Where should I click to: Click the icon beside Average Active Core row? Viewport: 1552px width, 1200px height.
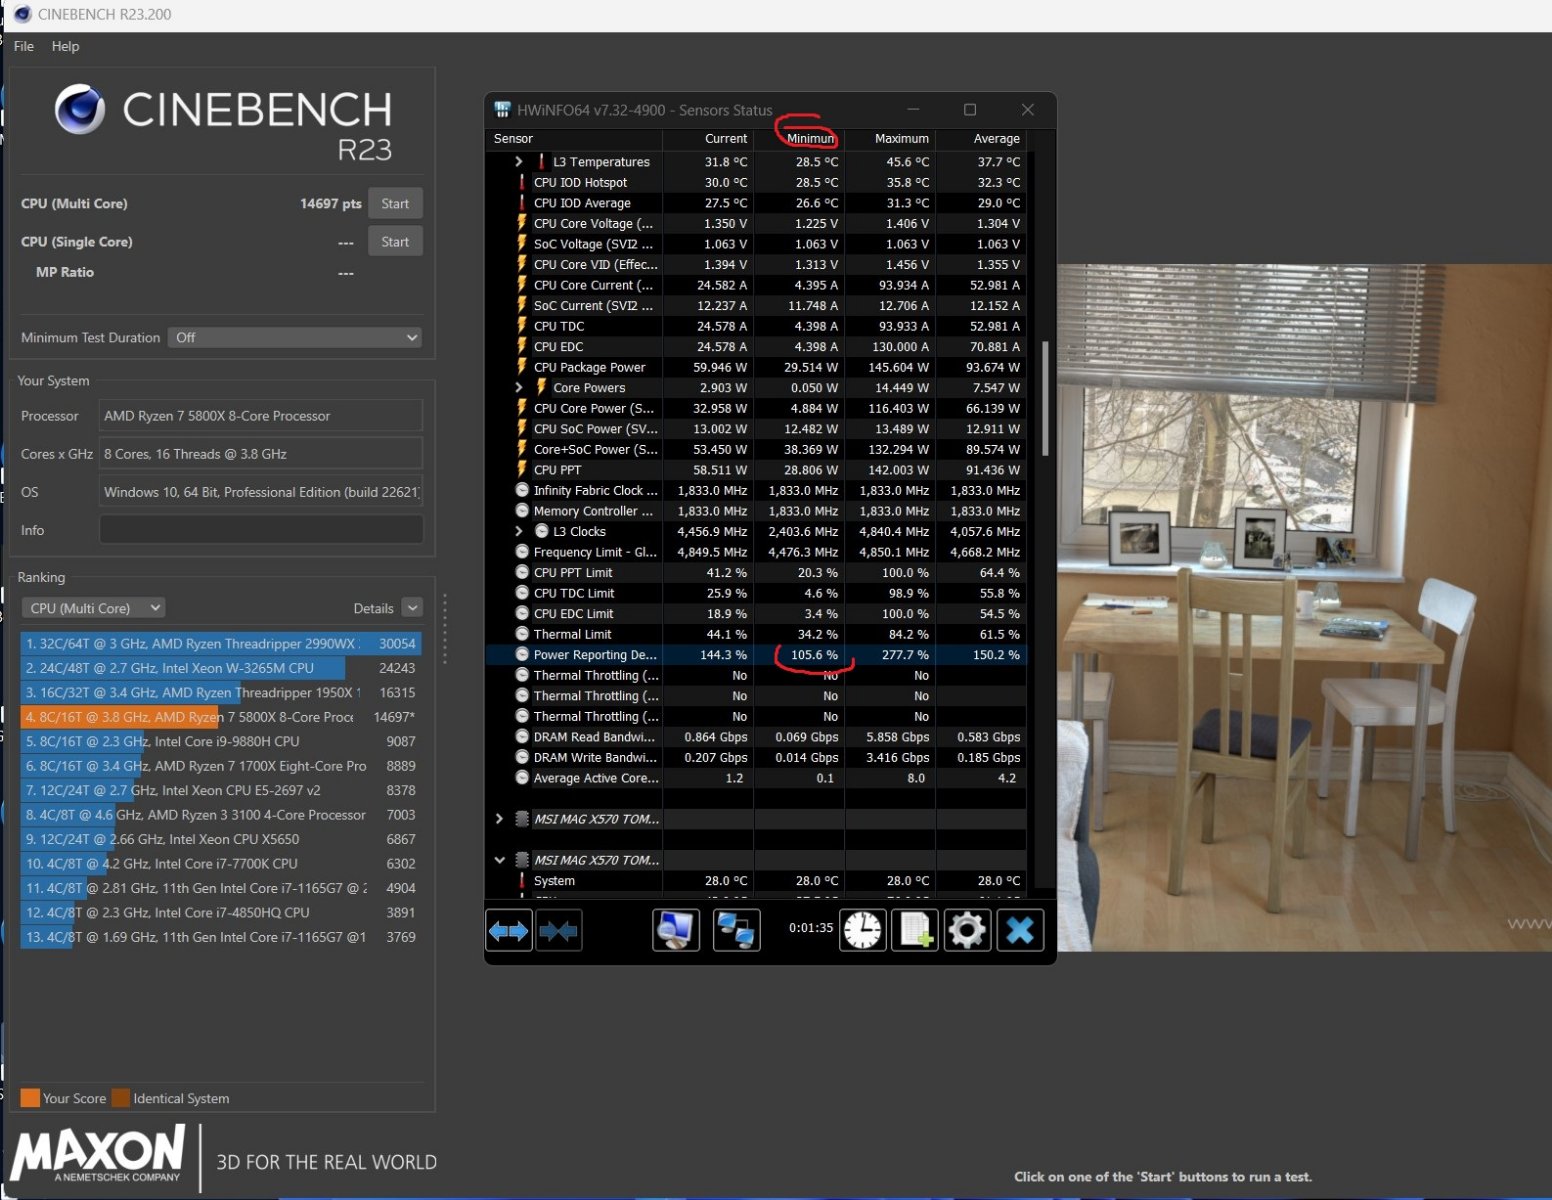point(522,778)
